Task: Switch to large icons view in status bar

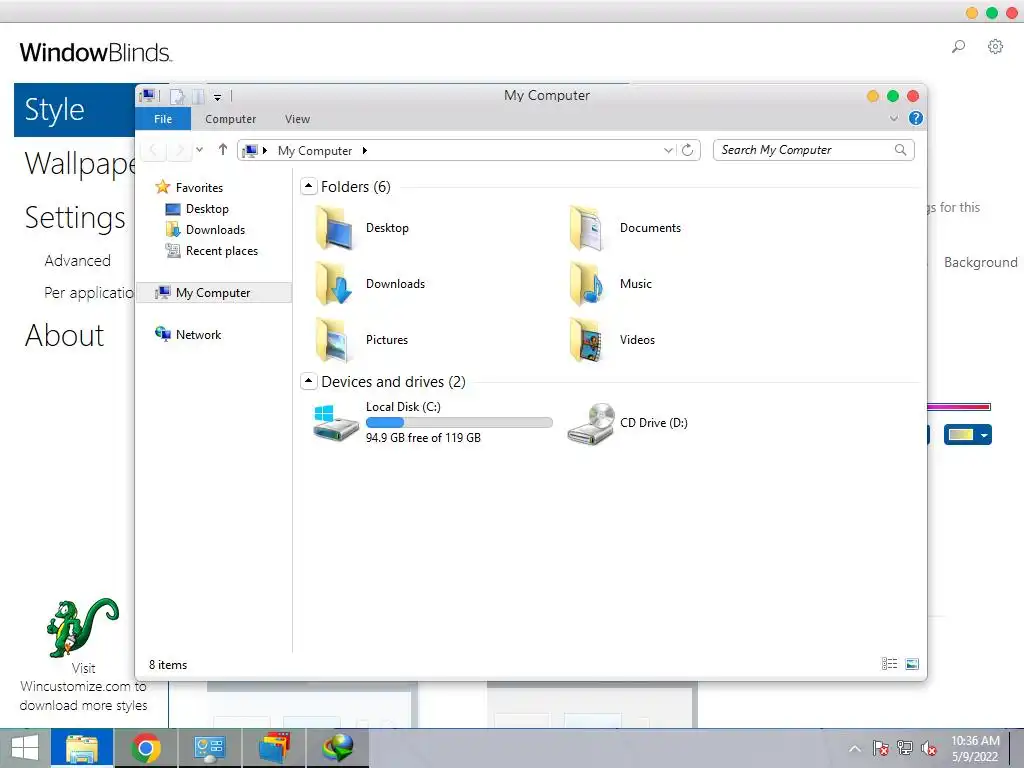Action: (x=912, y=664)
